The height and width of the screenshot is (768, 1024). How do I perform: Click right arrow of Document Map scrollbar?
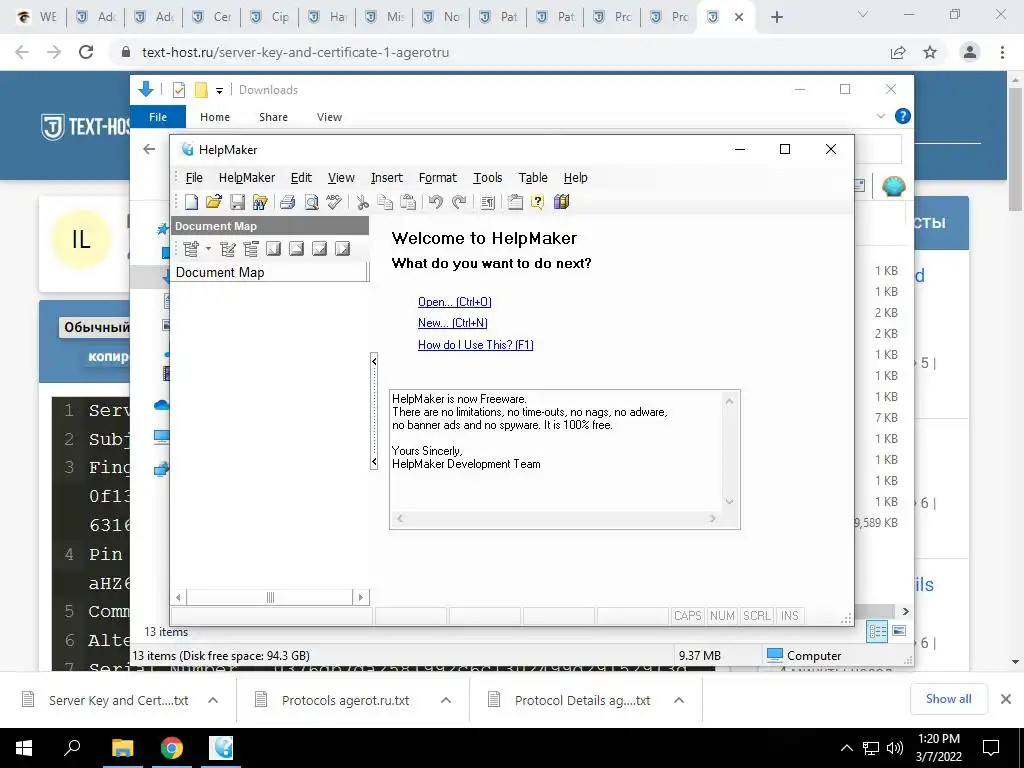click(x=360, y=597)
